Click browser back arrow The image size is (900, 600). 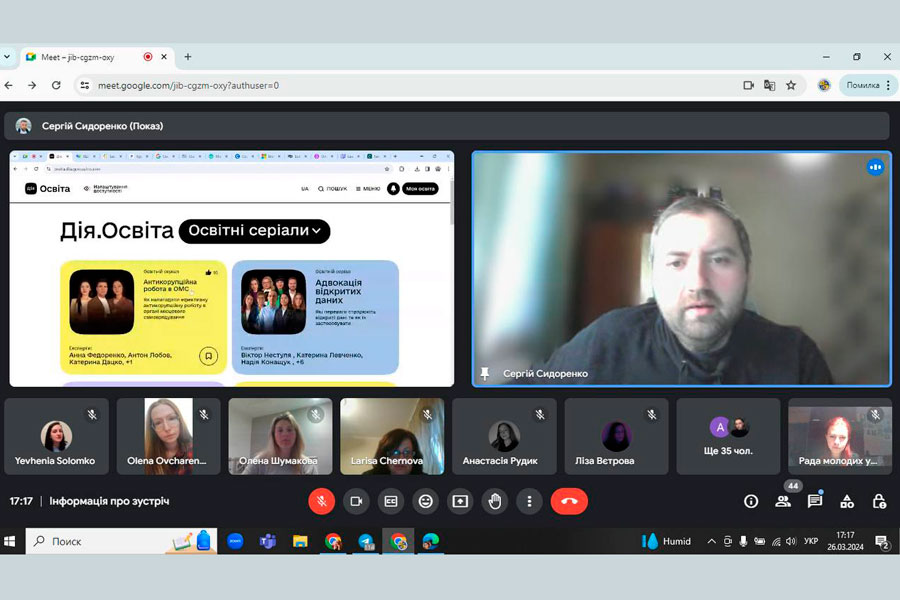[x=9, y=86]
